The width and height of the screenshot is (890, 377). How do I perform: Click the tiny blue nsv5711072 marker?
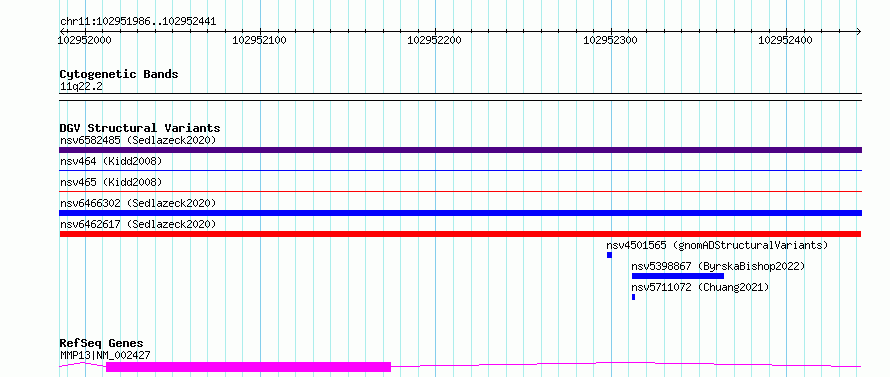633,297
